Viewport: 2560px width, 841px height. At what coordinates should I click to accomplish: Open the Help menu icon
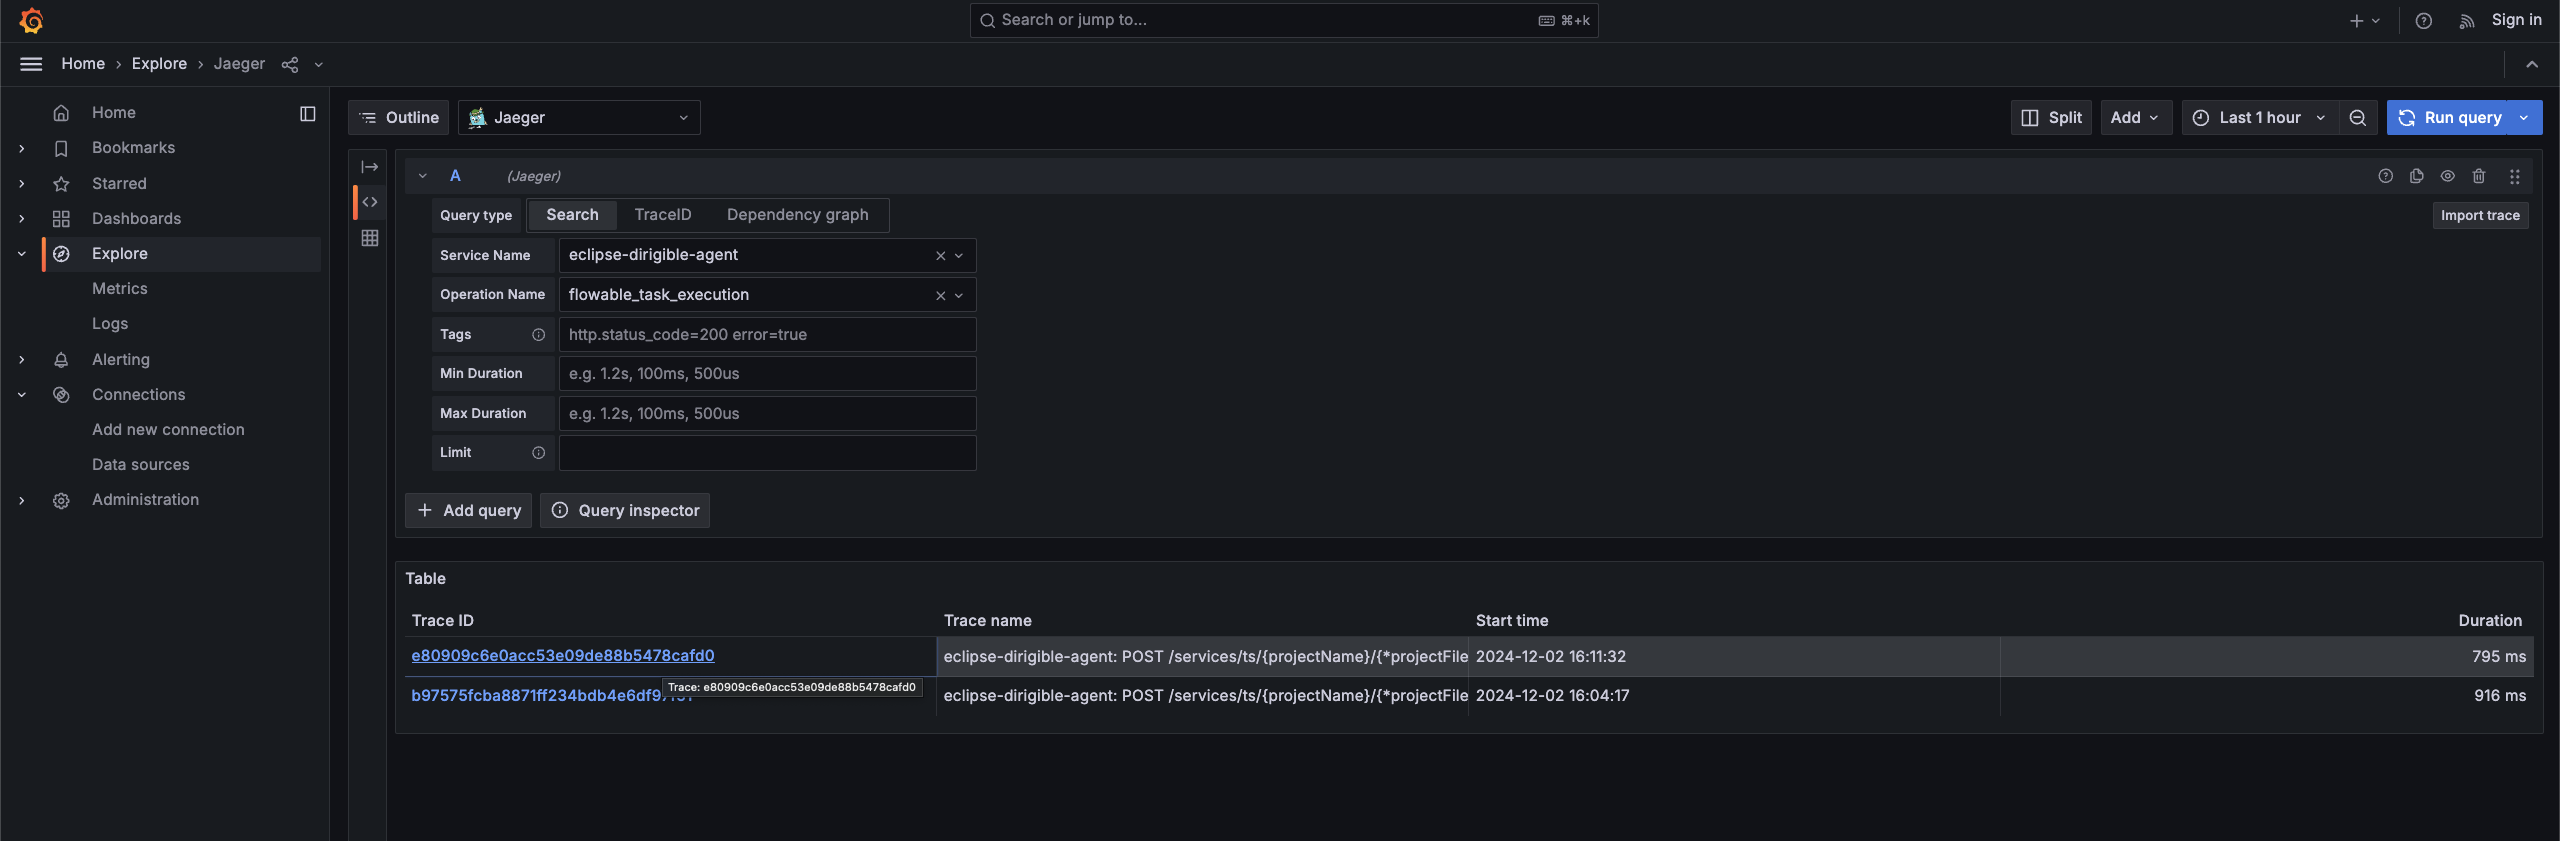(x=2424, y=20)
